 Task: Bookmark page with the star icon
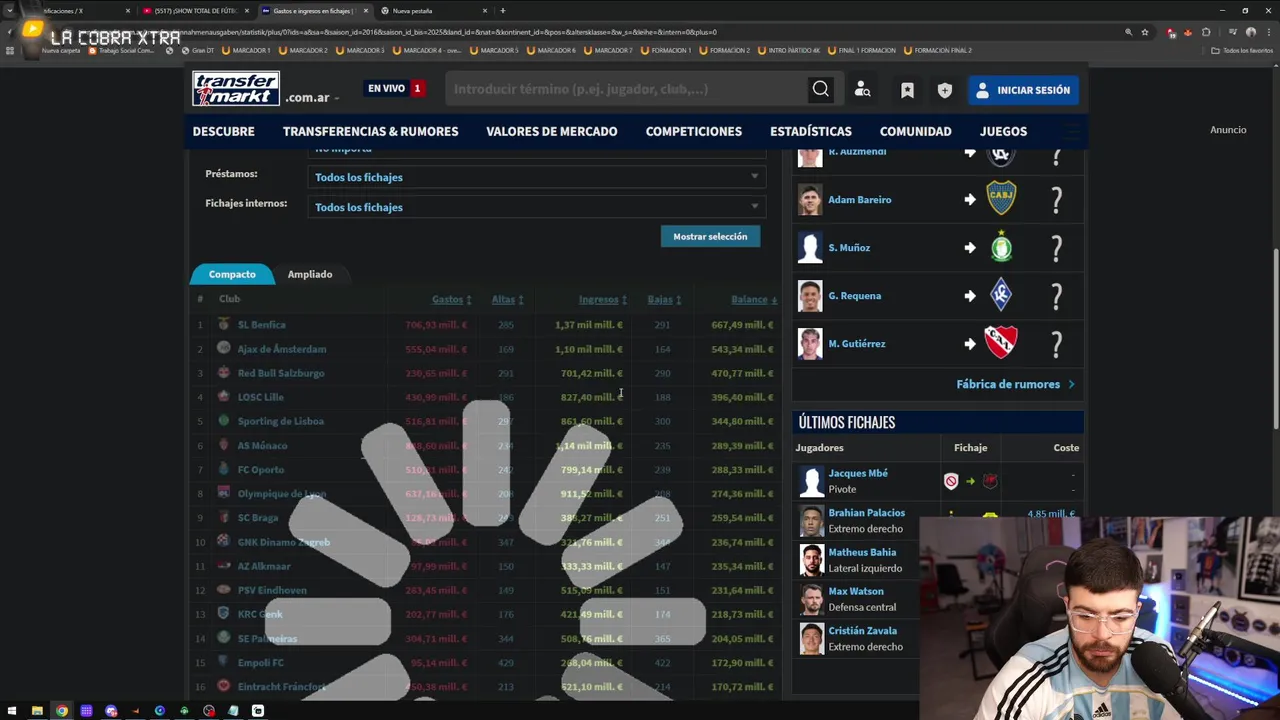(x=1145, y=32)
